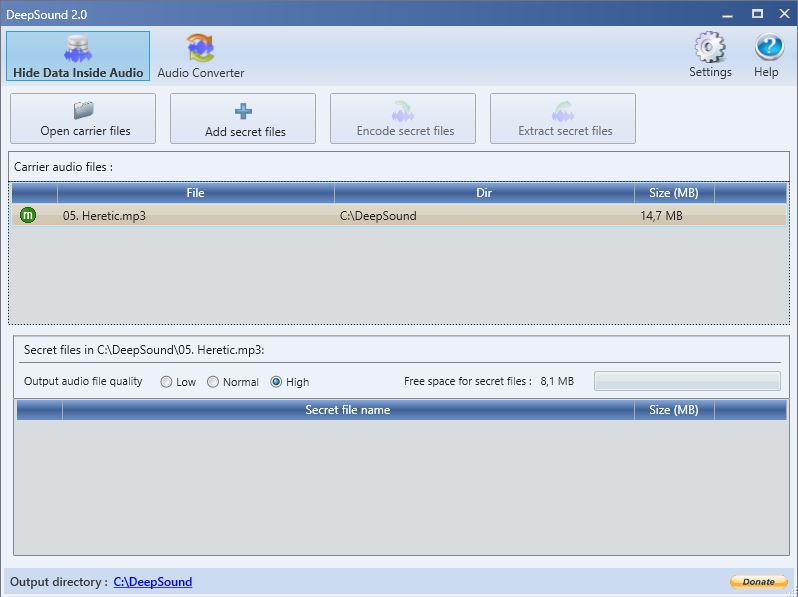Click the folder icon on Open carrier files
798x597 pixels.
(x=84, y=110)
